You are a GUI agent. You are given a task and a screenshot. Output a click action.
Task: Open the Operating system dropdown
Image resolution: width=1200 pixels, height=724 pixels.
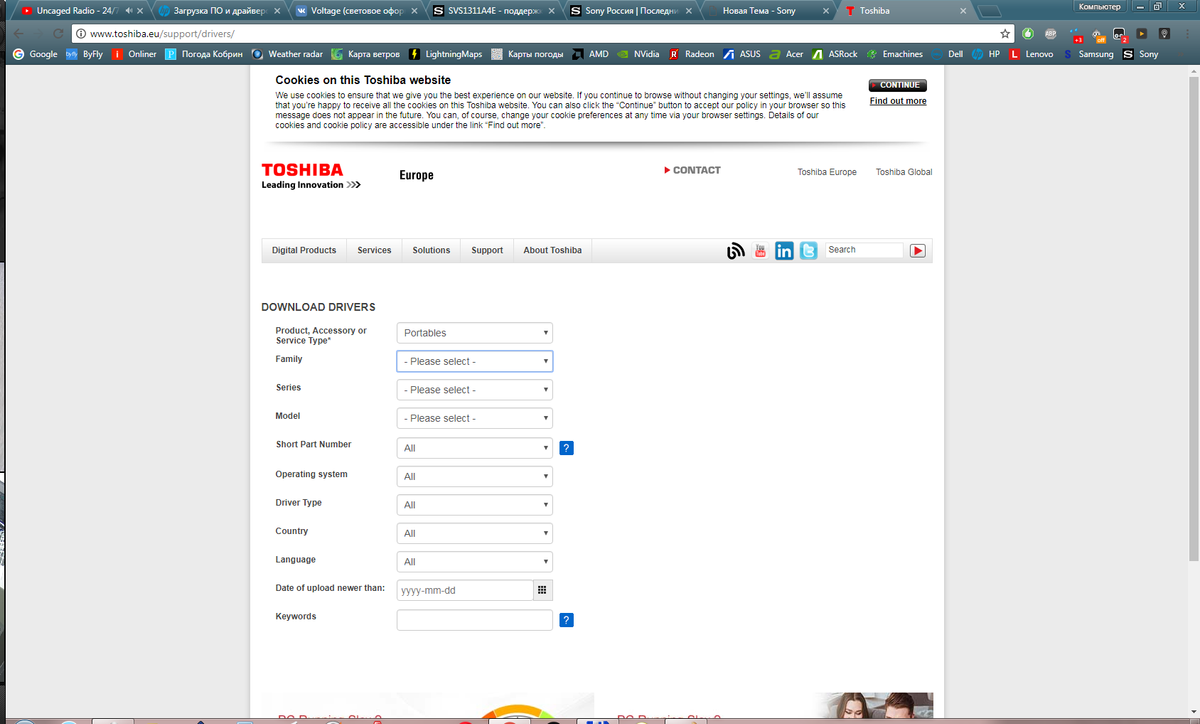pos(475,476)
